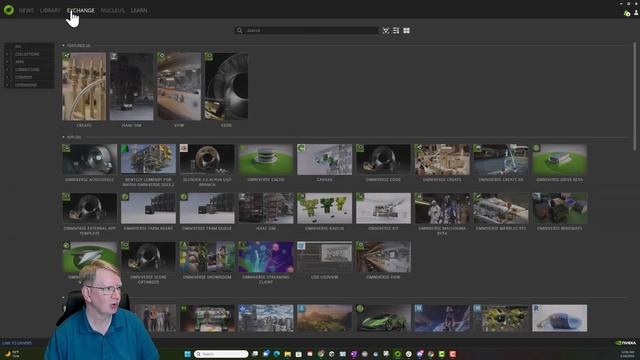This screenshot has height=360, width=640.
Task: Open Bentley LumenRT app tile
Action: point(148,159)
